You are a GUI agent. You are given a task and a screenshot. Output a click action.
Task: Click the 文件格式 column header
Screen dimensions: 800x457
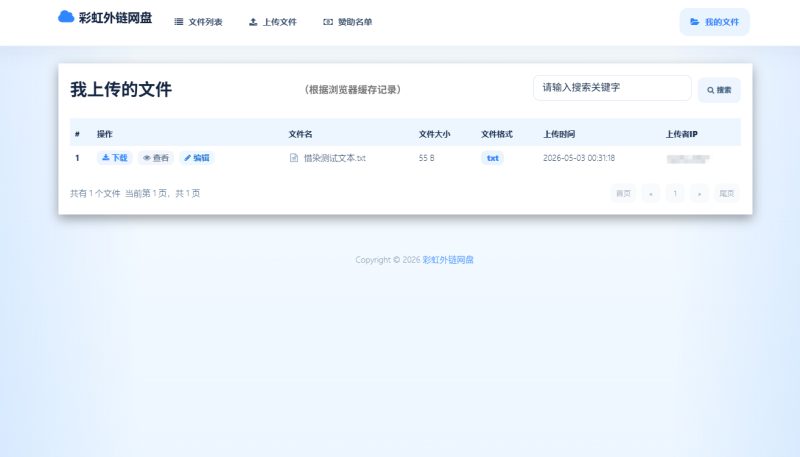(x=496, y=134)
